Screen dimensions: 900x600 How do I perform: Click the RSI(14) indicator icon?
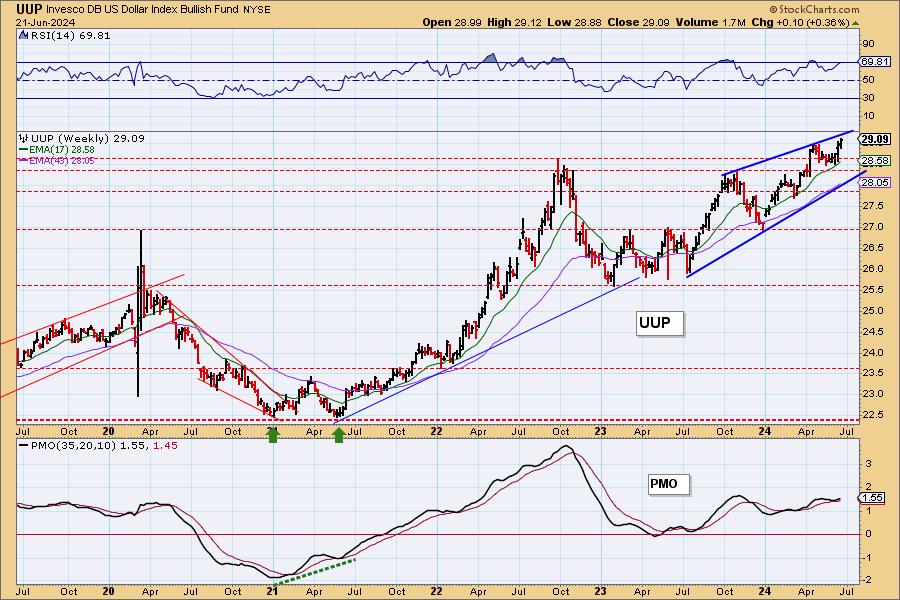23,35
